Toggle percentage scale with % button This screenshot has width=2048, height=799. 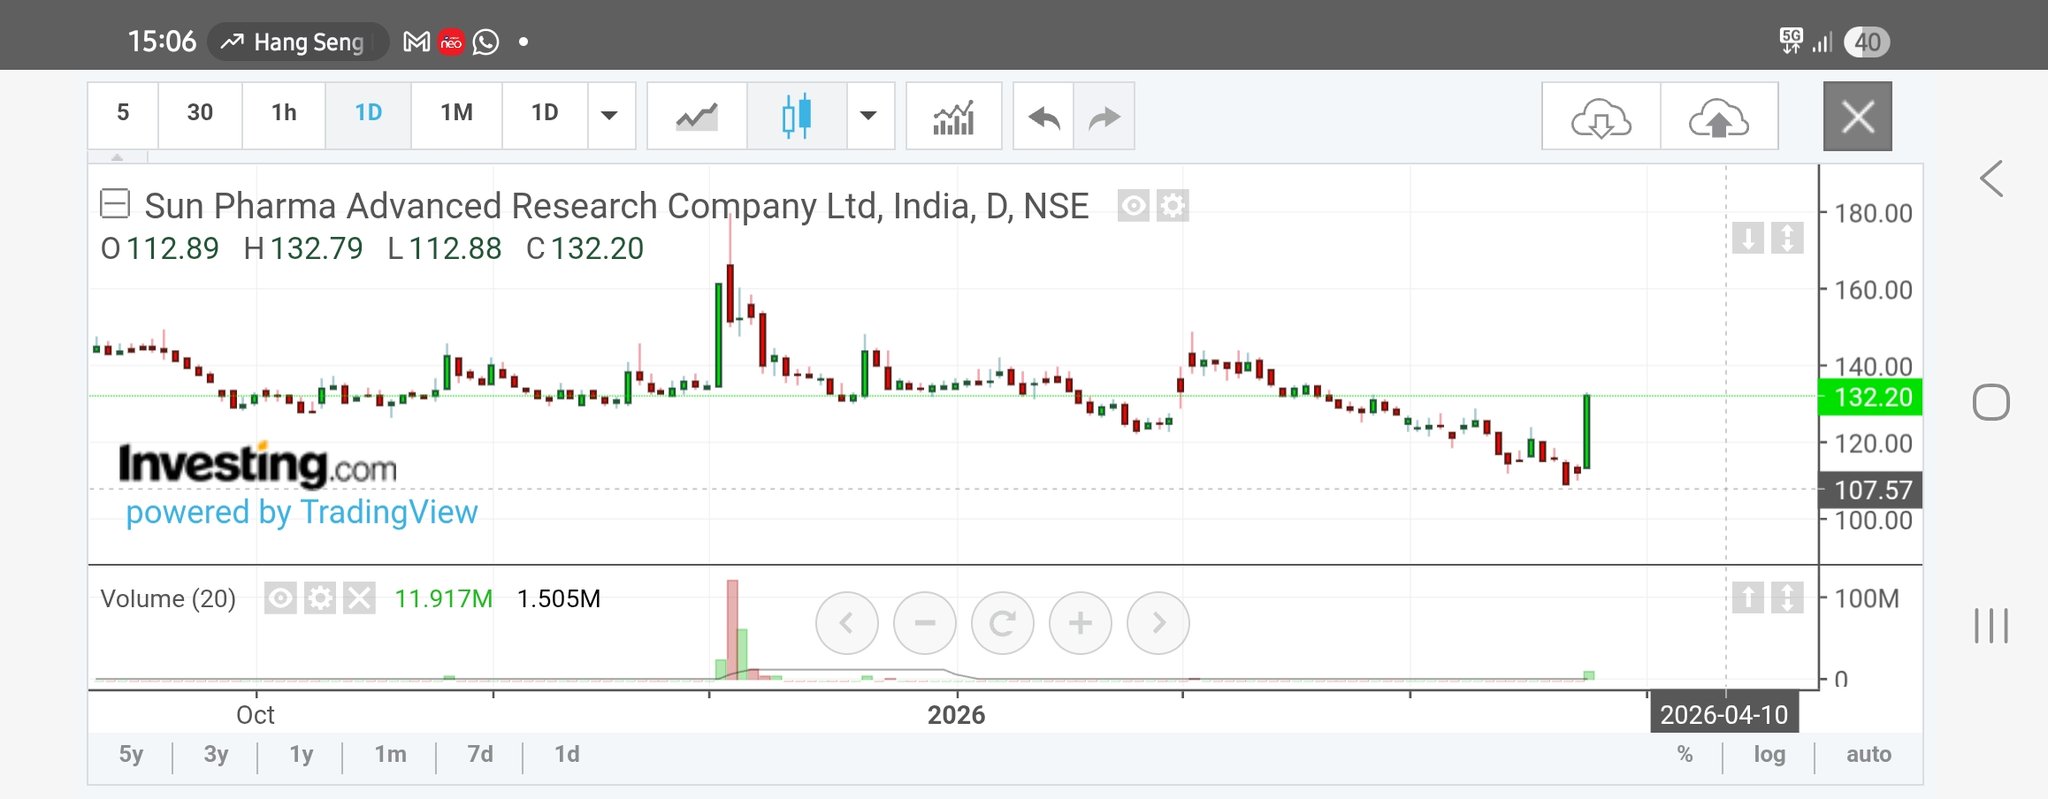pos(1685,754)
